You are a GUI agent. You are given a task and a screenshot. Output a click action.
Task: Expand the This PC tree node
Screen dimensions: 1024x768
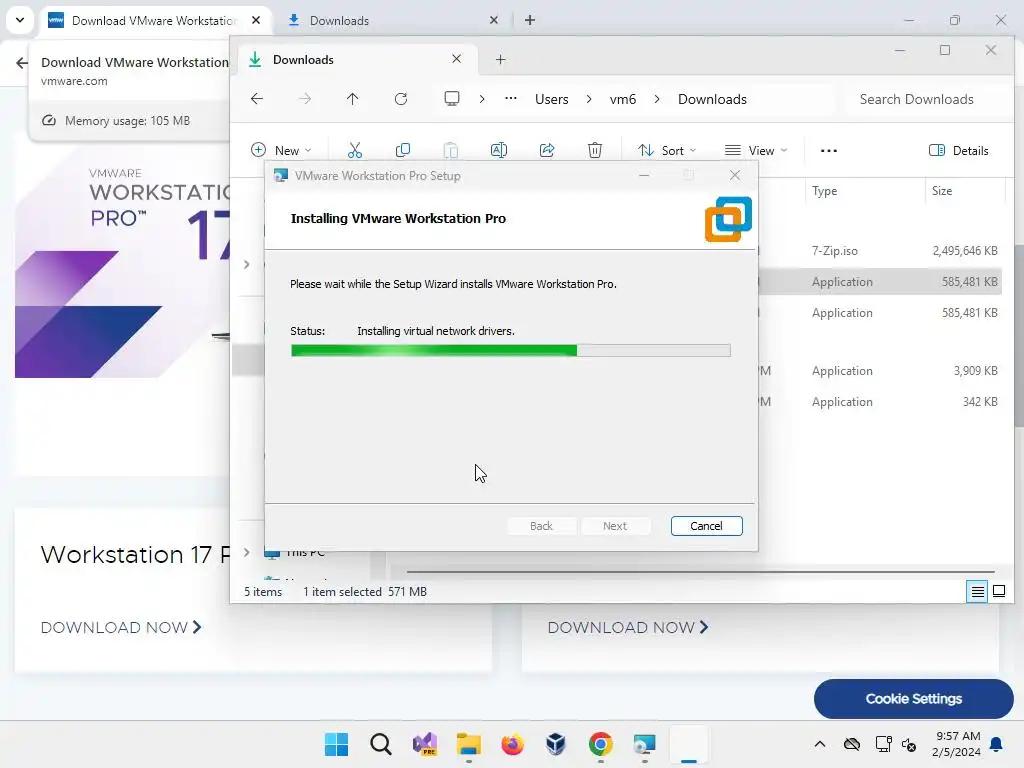coord(246,552)
